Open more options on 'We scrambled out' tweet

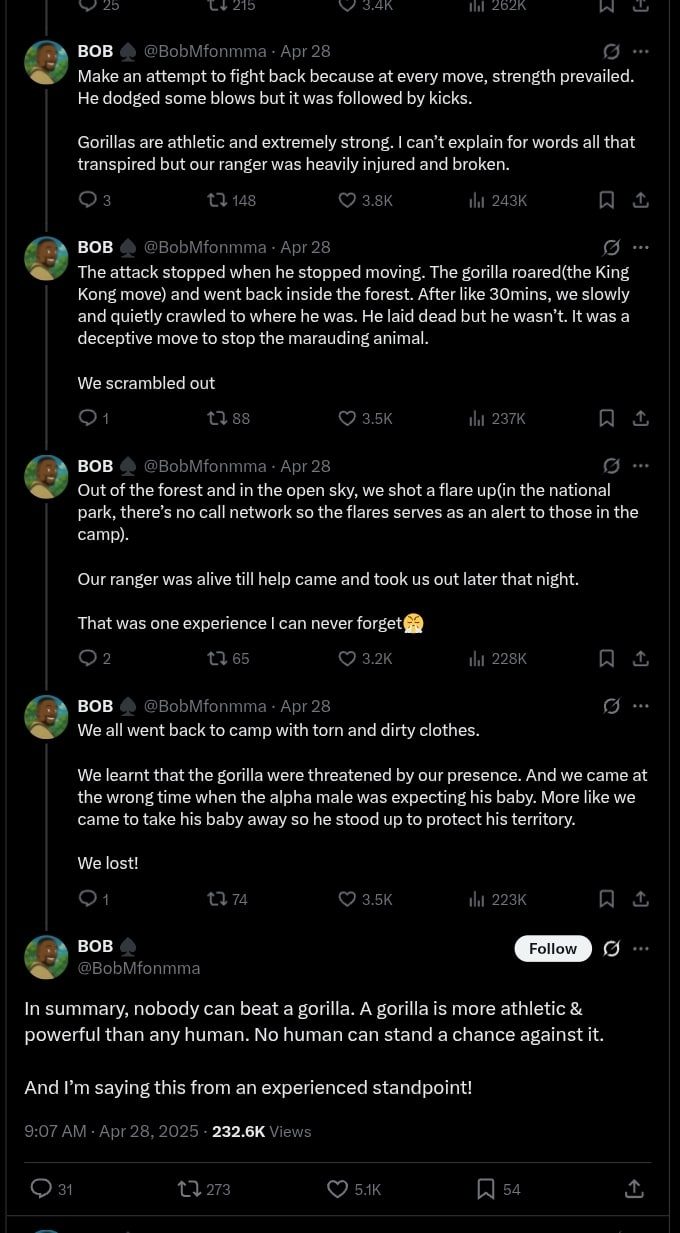pyautogui.click(x=641, y=247)
